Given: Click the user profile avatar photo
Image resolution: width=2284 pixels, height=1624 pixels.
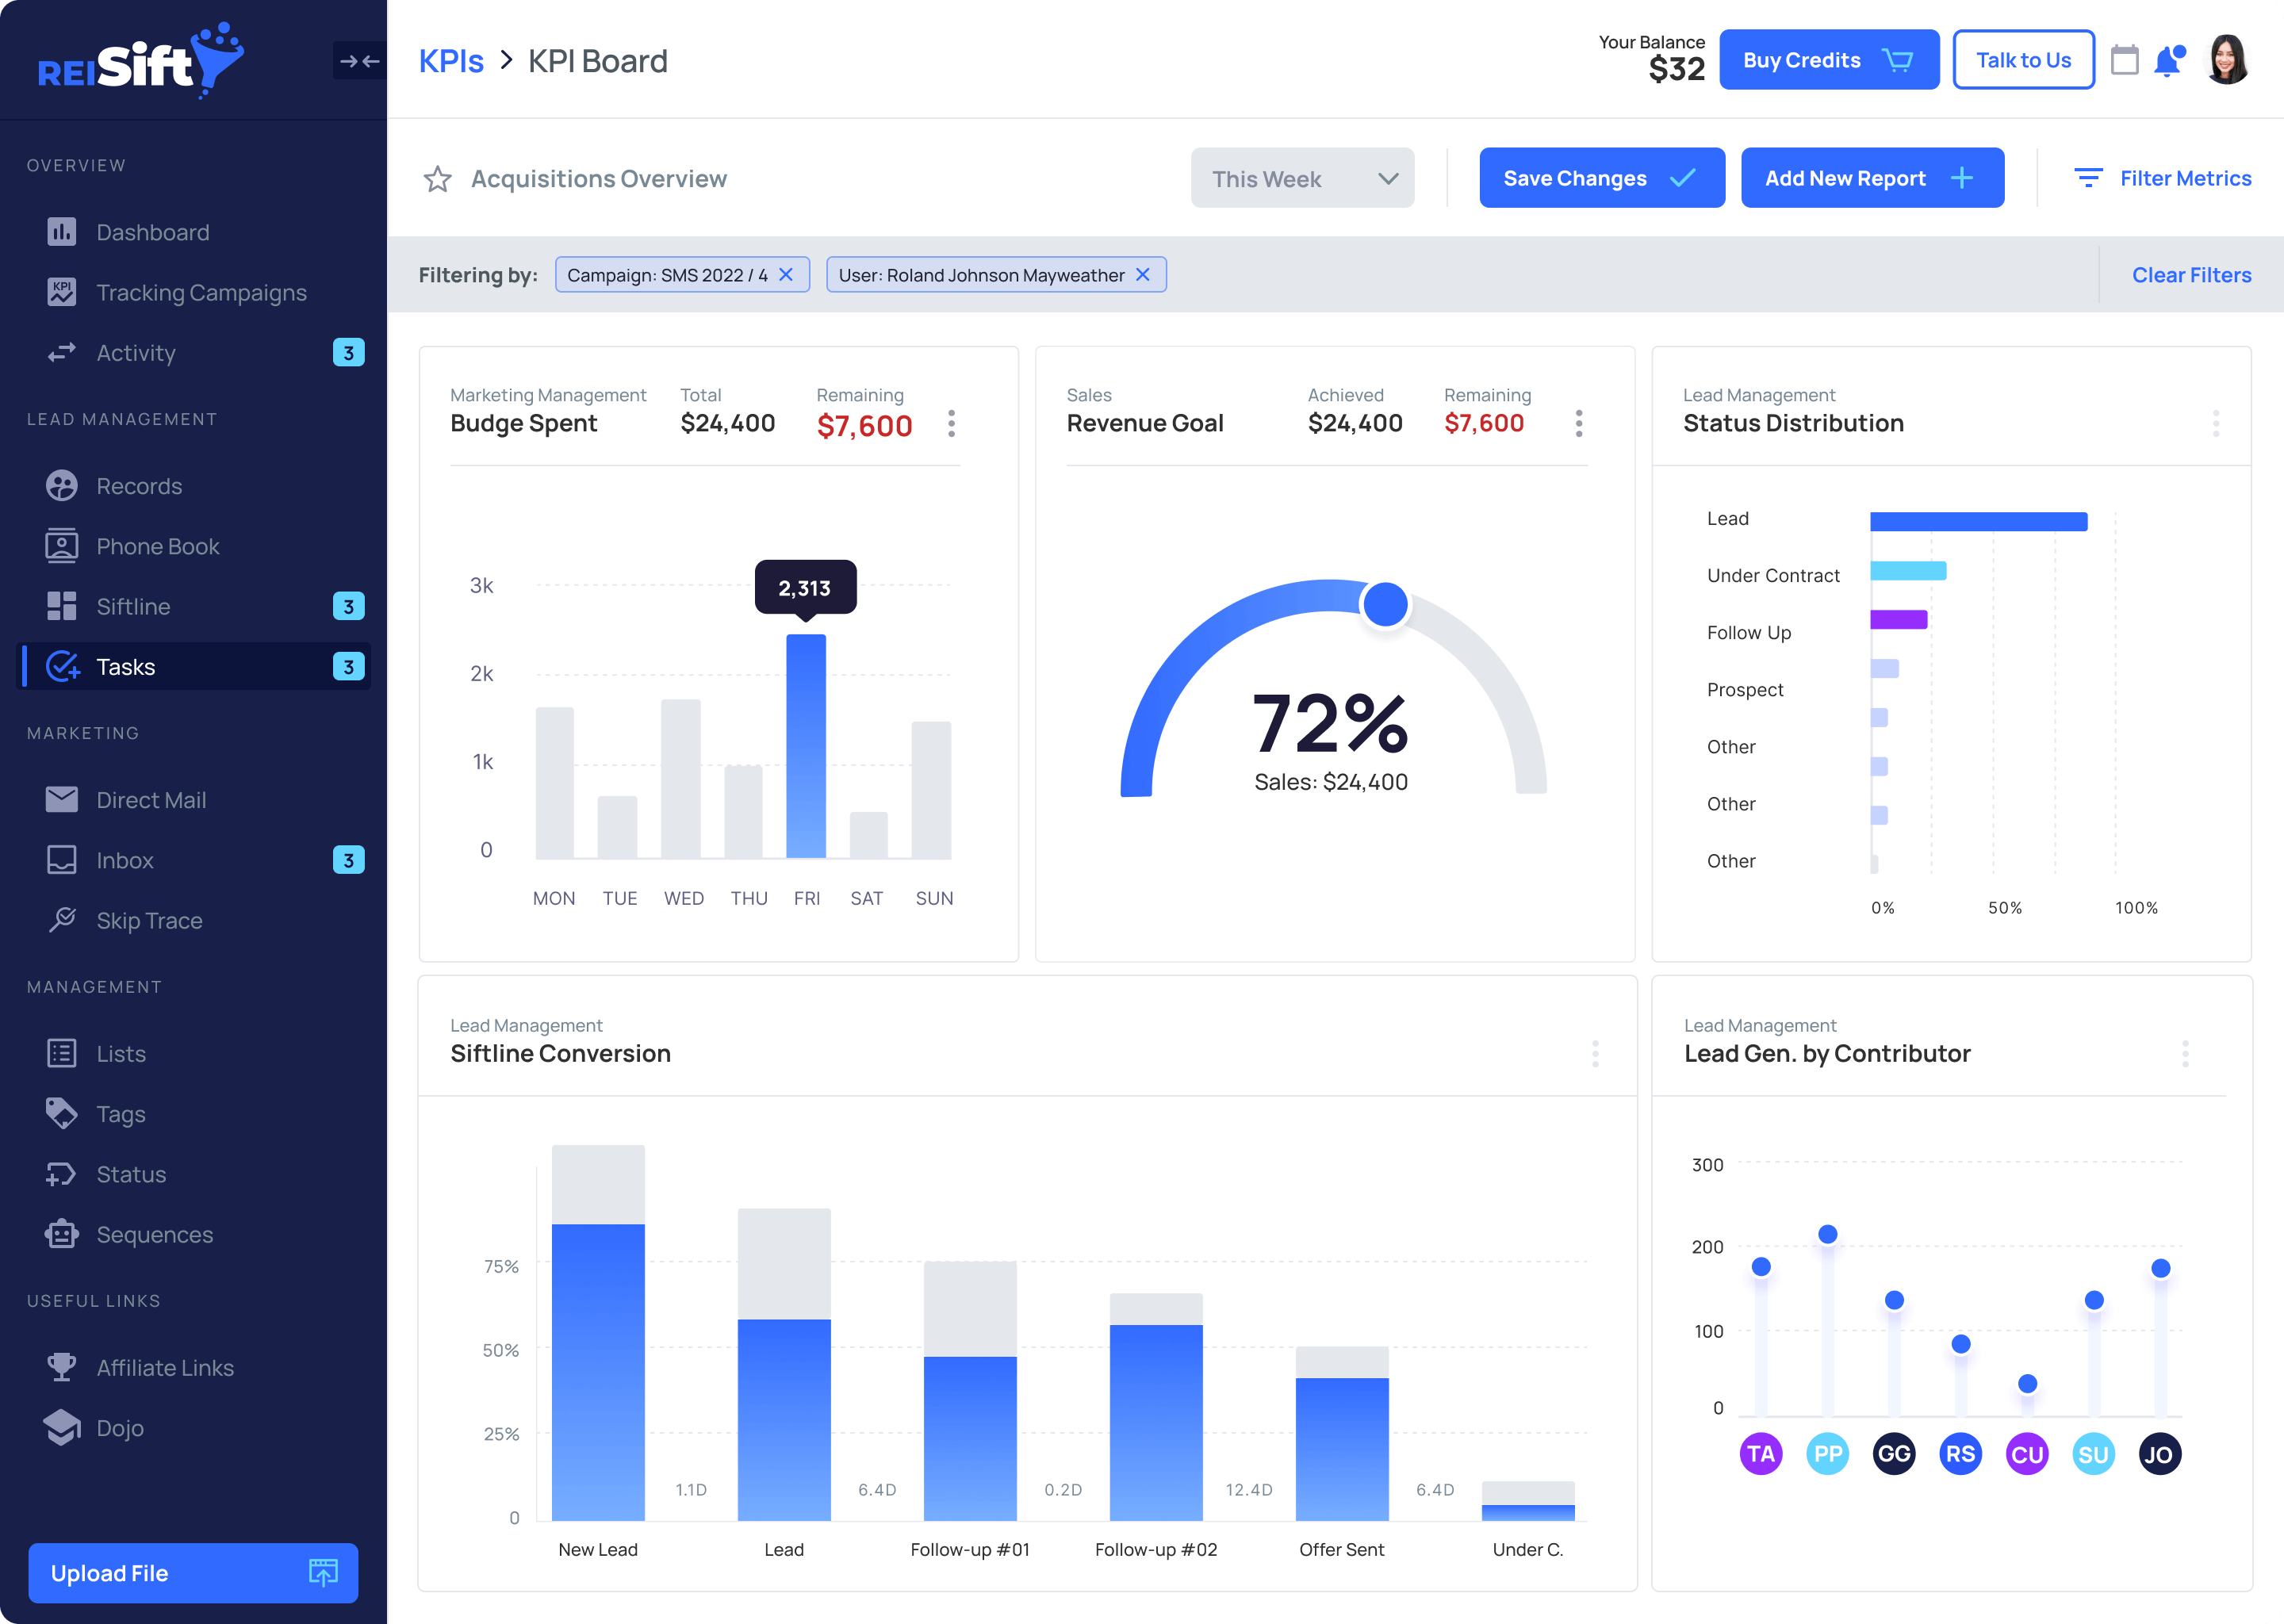Looking at the screenshot, I should pos(2228,60).
